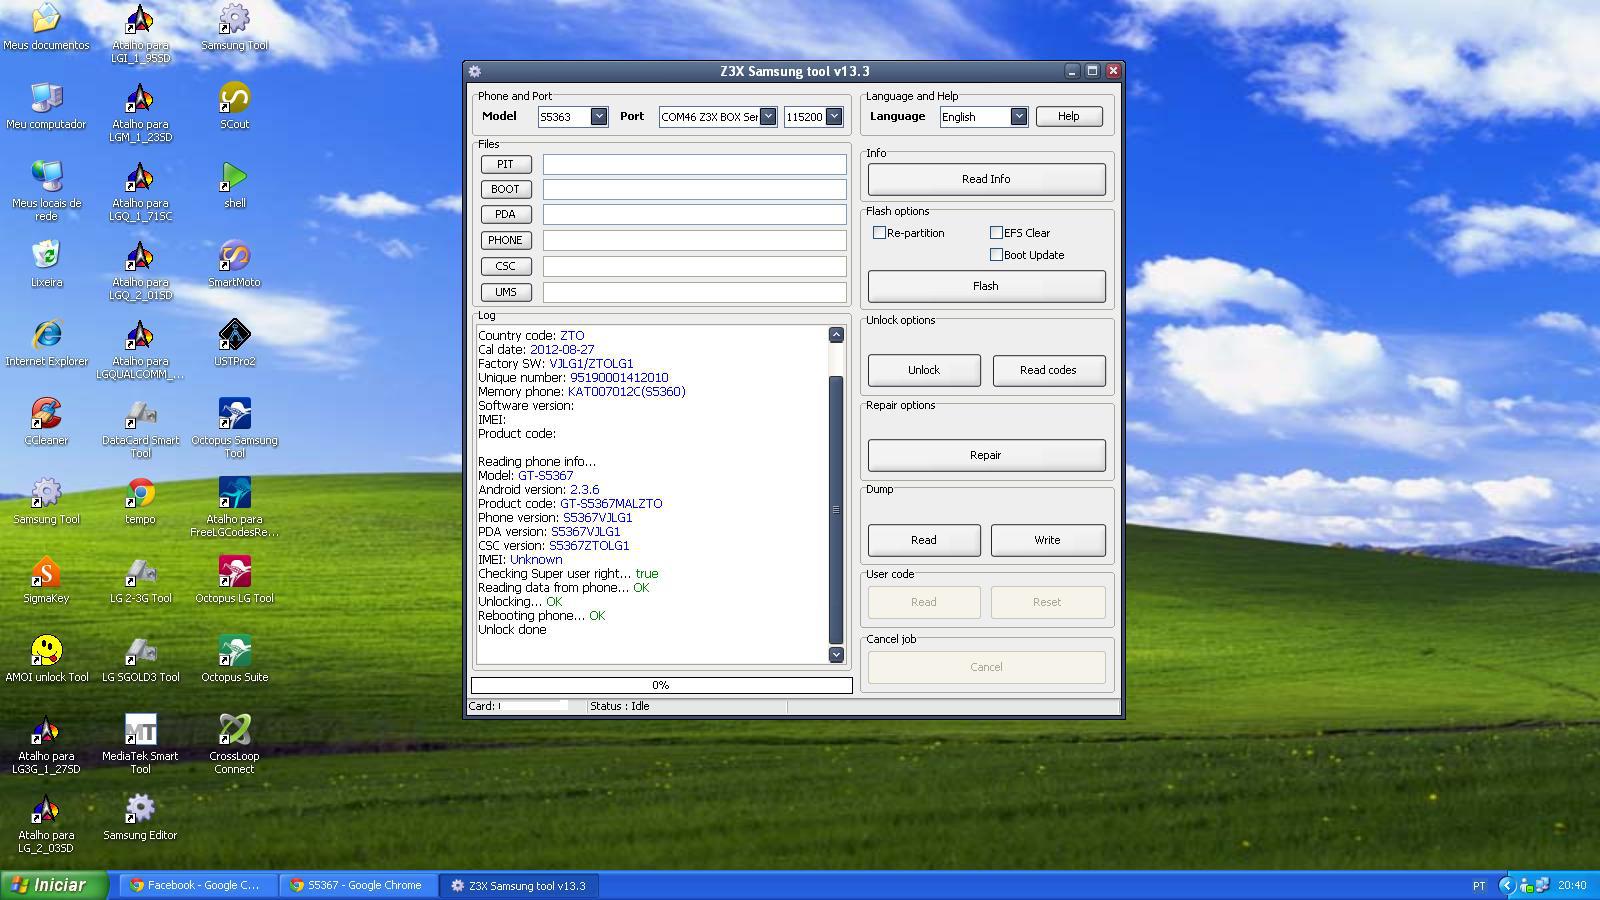
Task: Launch SmartMoto desktop icon
Action: (x=234, y=264)
